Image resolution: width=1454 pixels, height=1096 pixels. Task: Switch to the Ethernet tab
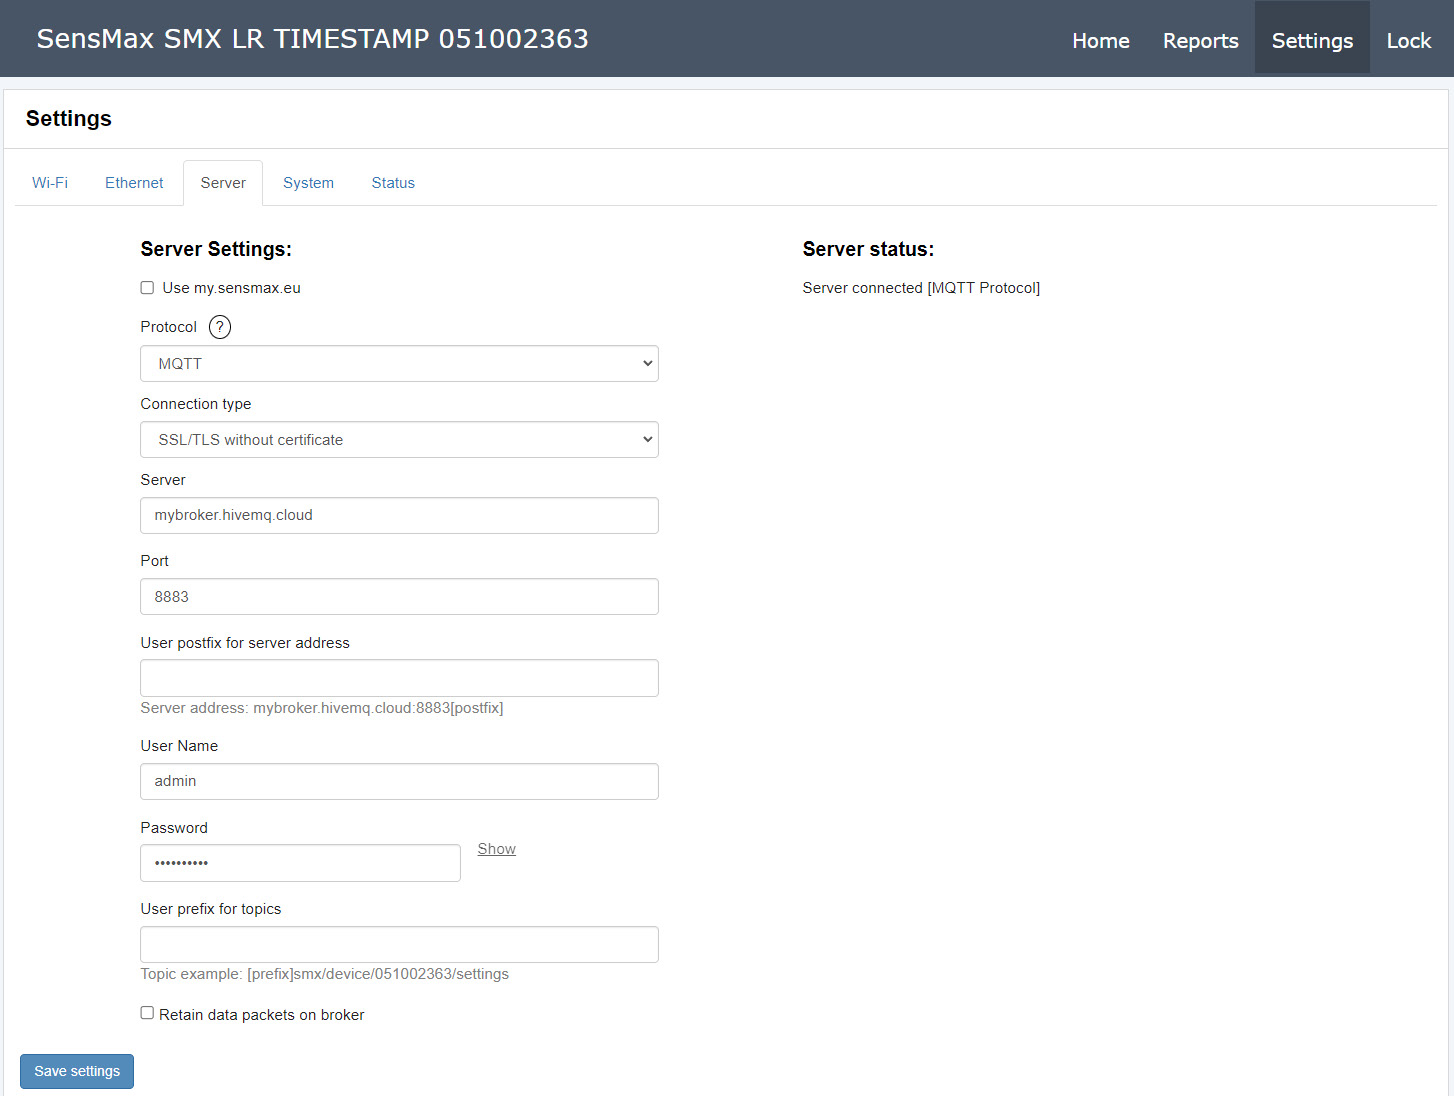[x=134, y=183]
